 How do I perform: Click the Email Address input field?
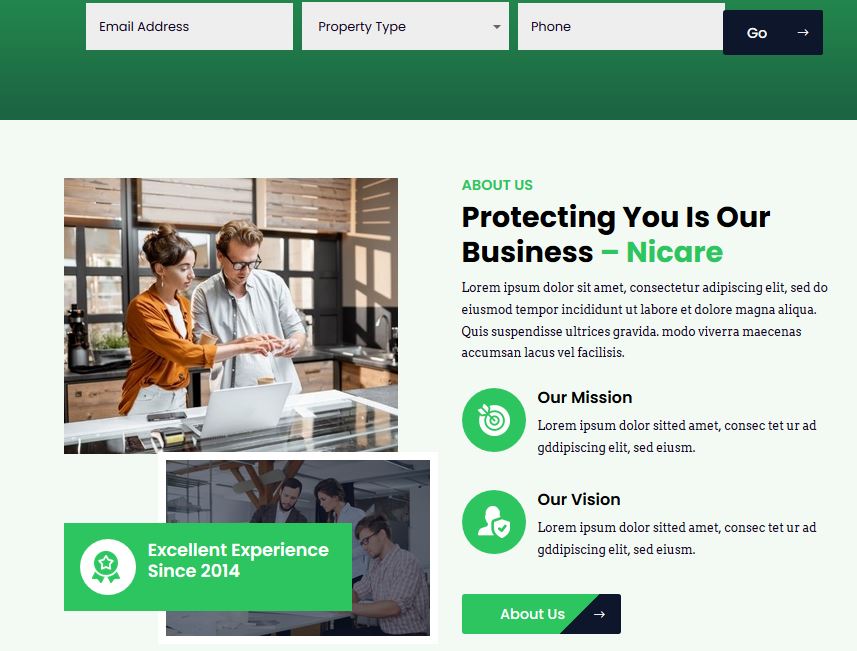point(189,26)
